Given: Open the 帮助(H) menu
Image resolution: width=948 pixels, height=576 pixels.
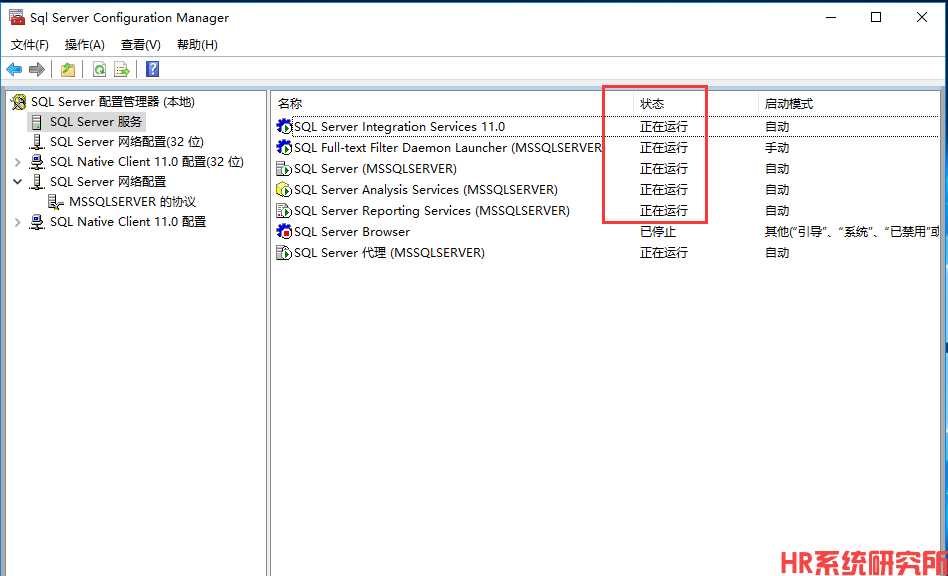Looking at the screenshot, I should 197,45.
